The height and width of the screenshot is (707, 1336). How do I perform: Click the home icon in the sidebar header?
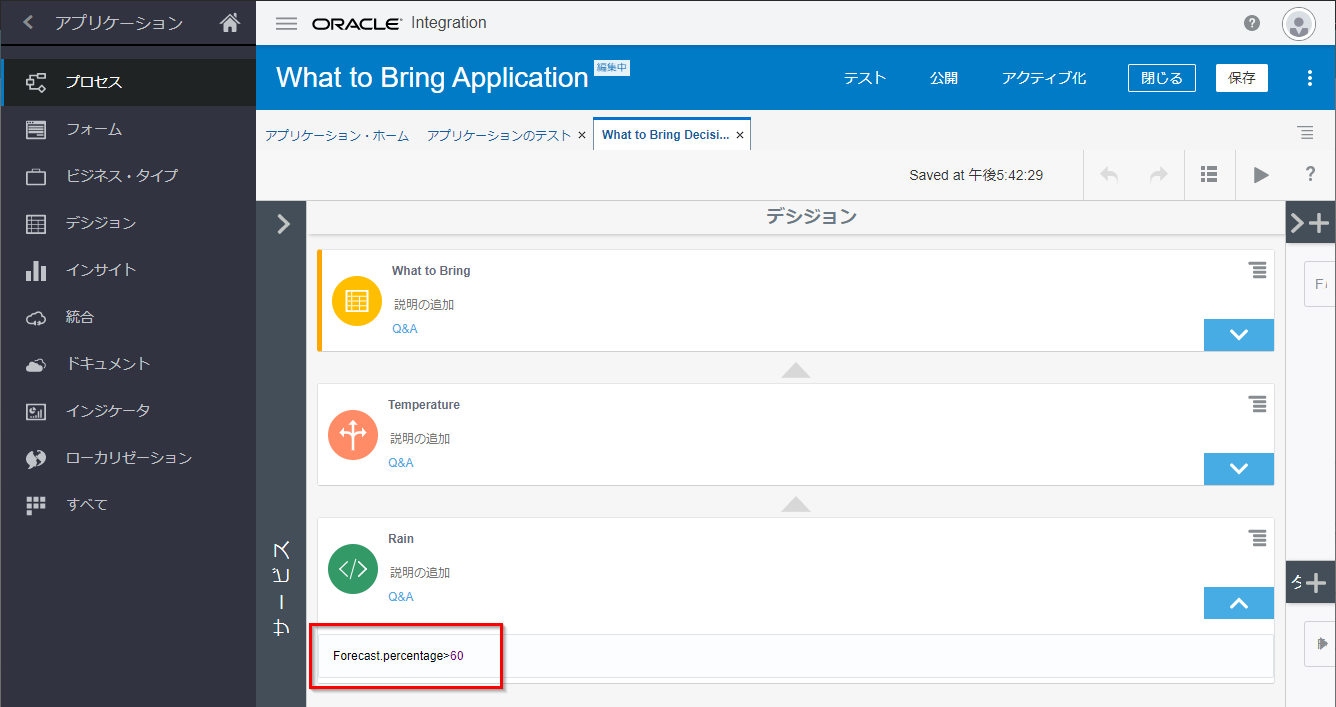click(230, 23)
